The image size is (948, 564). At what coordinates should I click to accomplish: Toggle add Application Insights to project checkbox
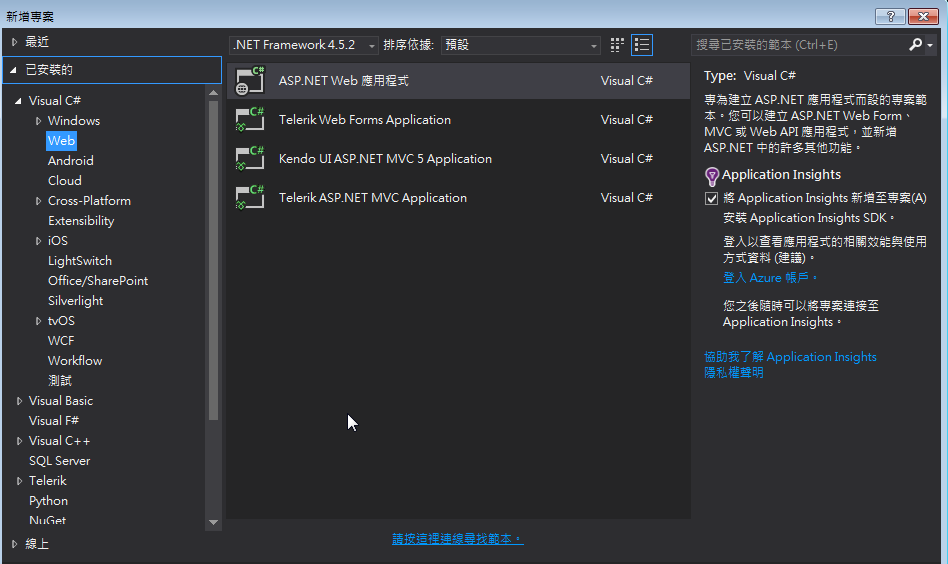712,198
